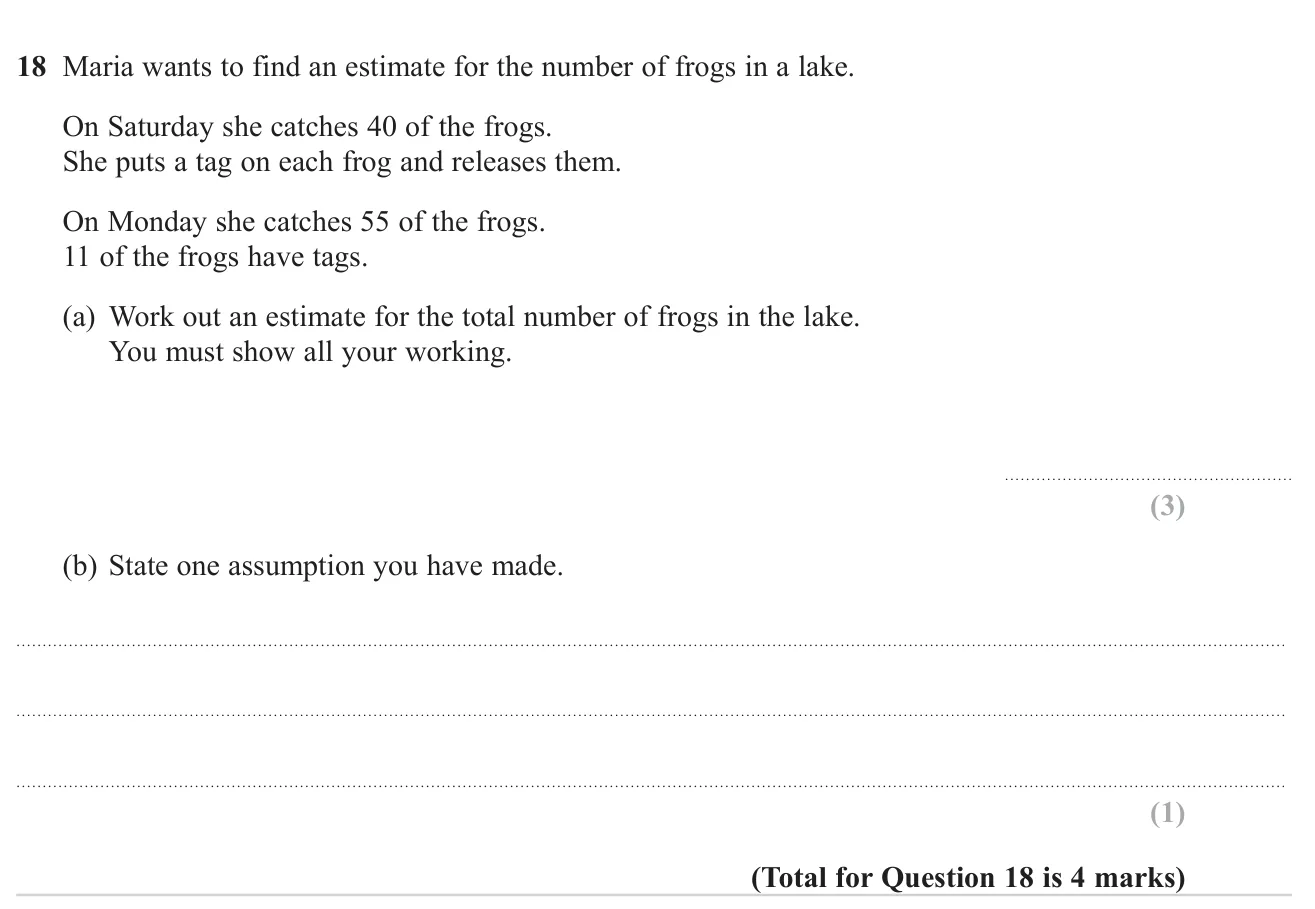Click the text "You must show all your working."

click(310, 353)
